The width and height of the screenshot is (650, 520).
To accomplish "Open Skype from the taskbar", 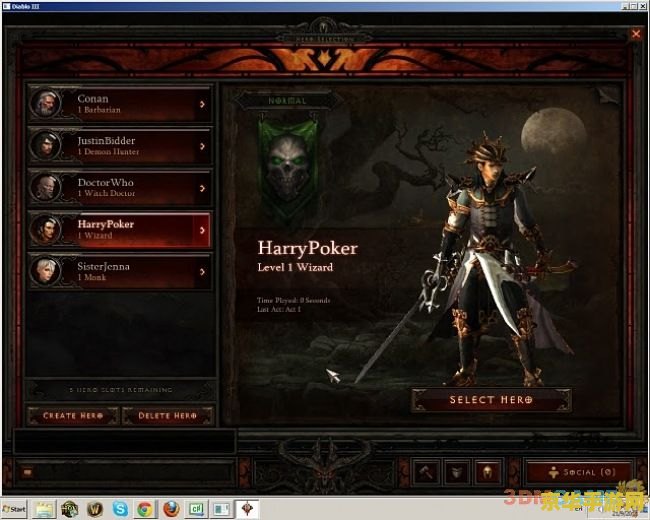I will 120,509.
